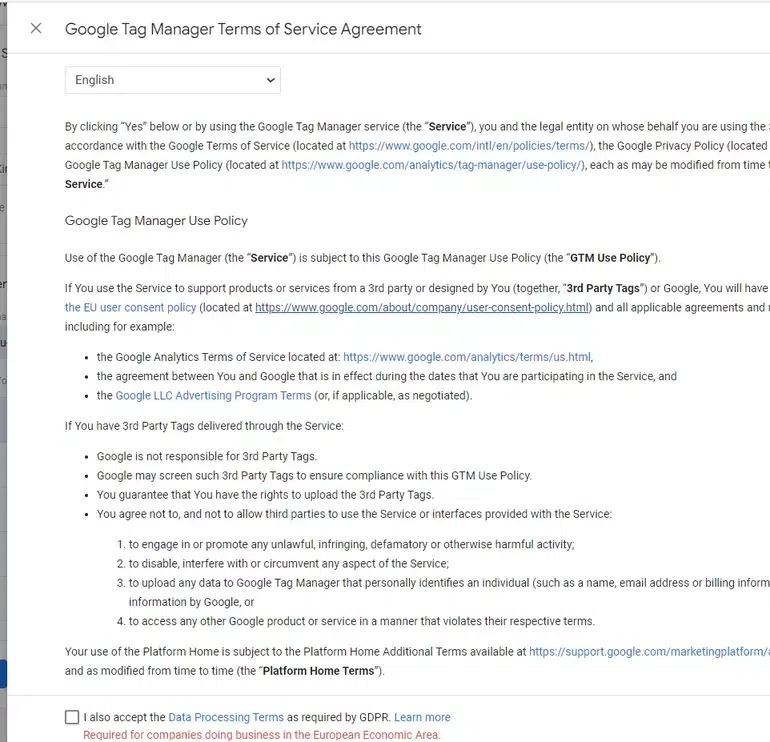Click the 'Platform Home Terms' bold text
The width and height of the screenshot is (770, 742).
(x=318, y=671)
